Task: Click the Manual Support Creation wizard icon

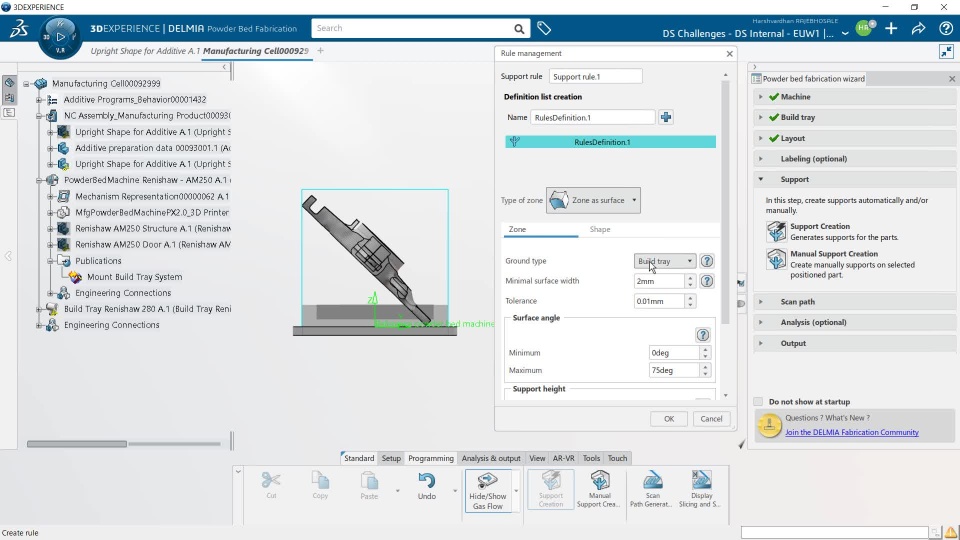Action: point(776,259)
